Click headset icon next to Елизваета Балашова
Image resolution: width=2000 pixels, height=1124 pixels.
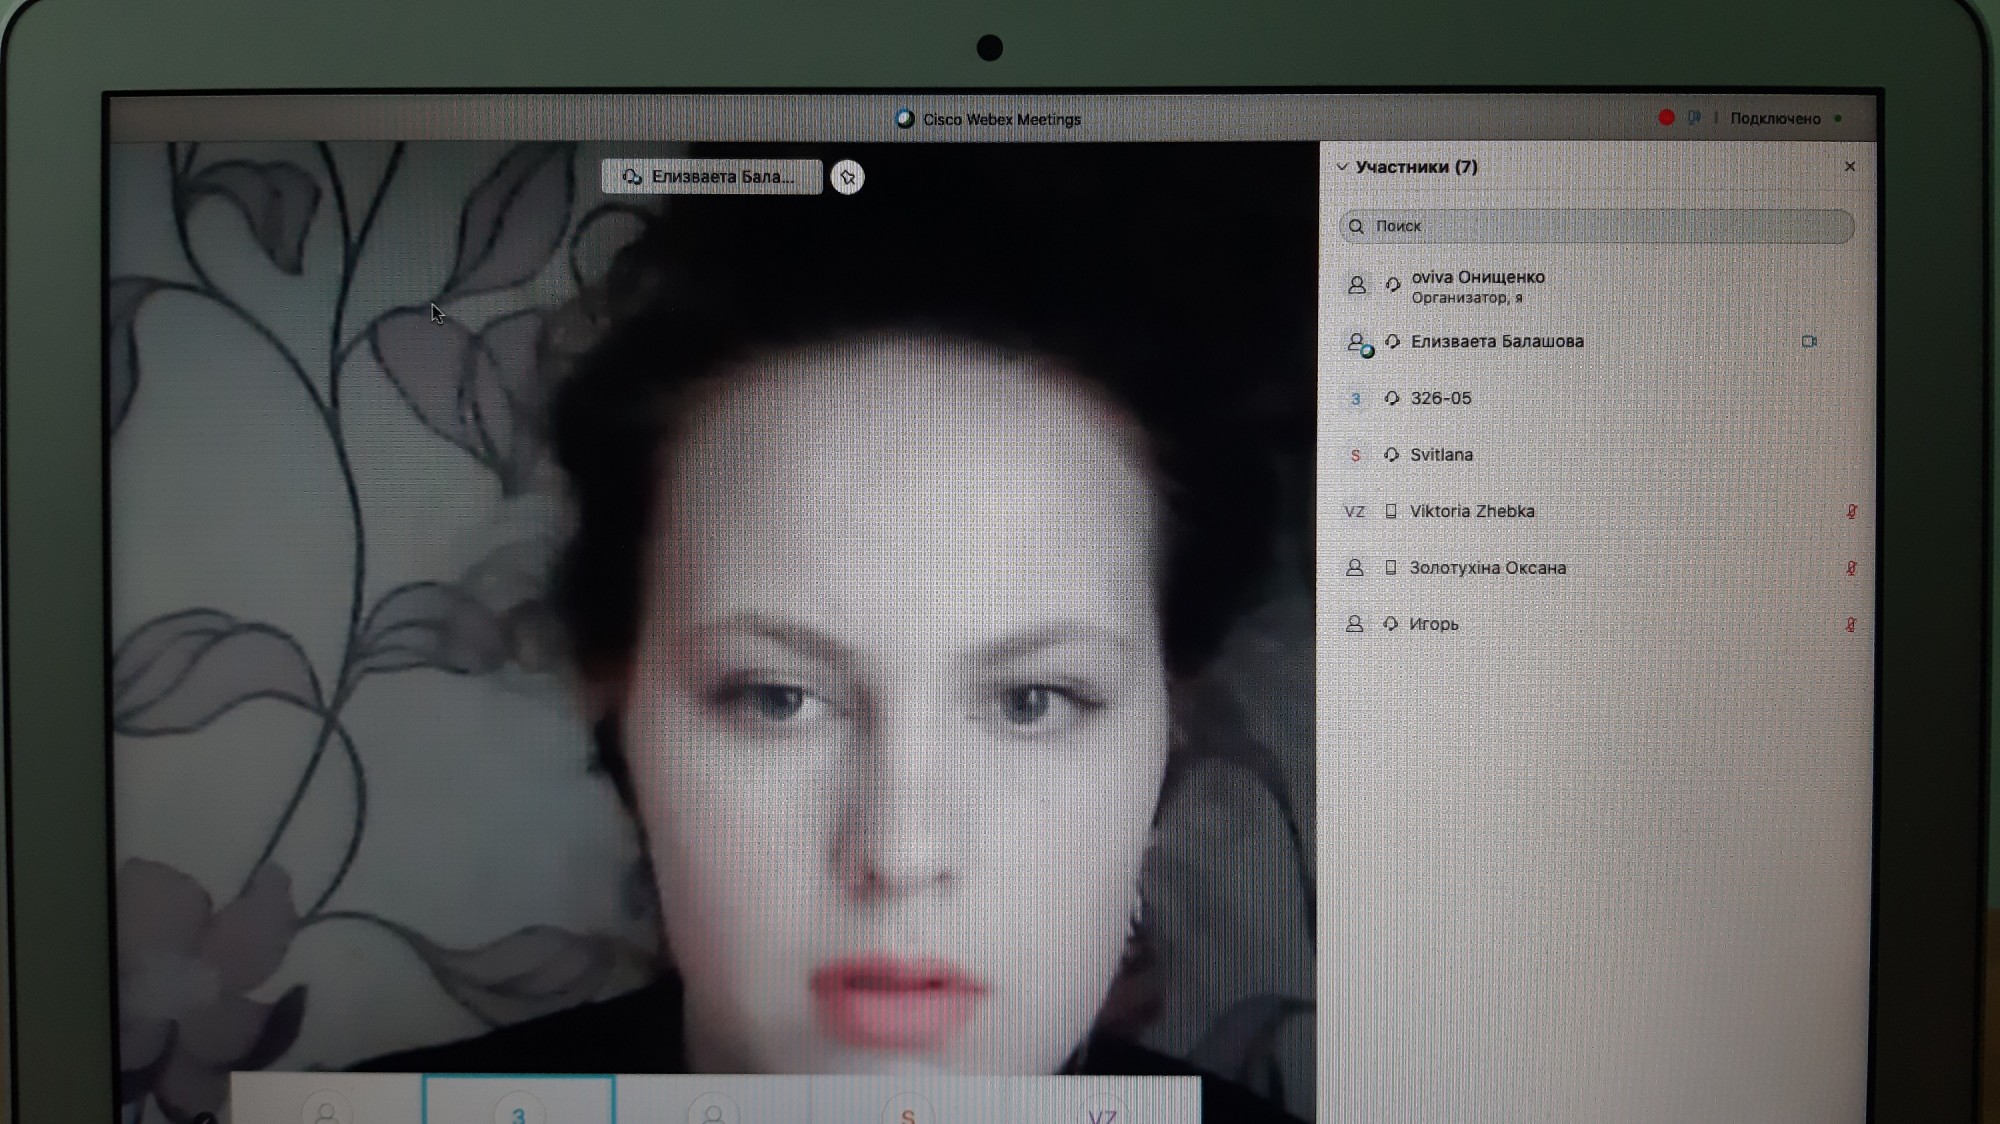tap(1392, 342)
